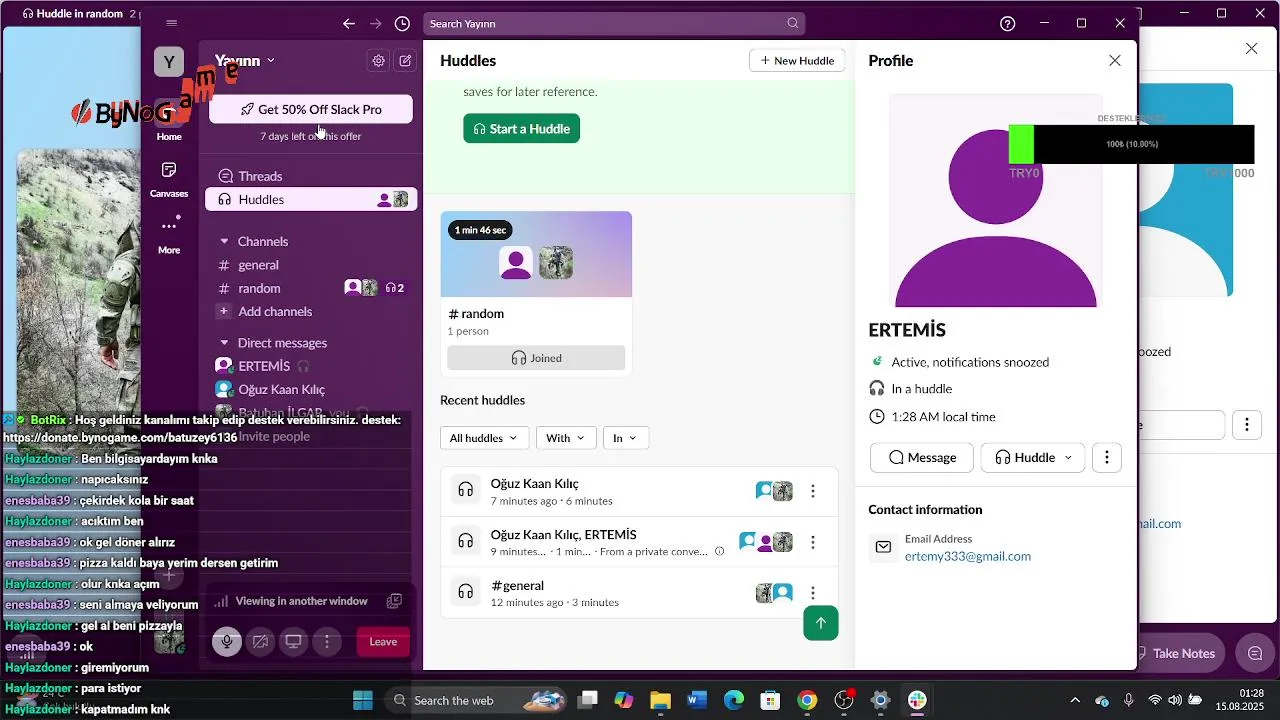
Task: Click the Y workspace switcher icon
Action: point(169,62)
